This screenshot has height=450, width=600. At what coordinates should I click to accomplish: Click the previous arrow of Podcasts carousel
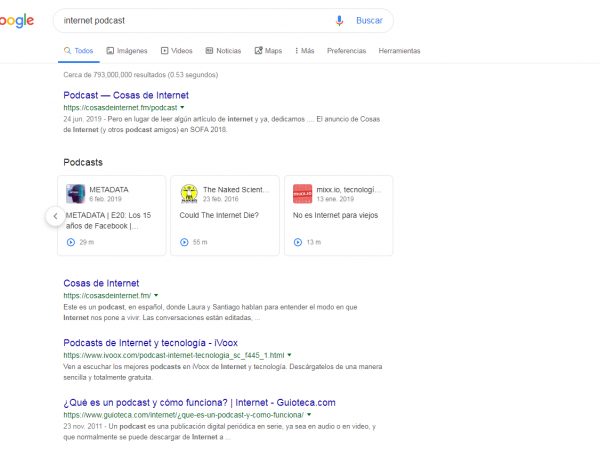coord(55,216)
